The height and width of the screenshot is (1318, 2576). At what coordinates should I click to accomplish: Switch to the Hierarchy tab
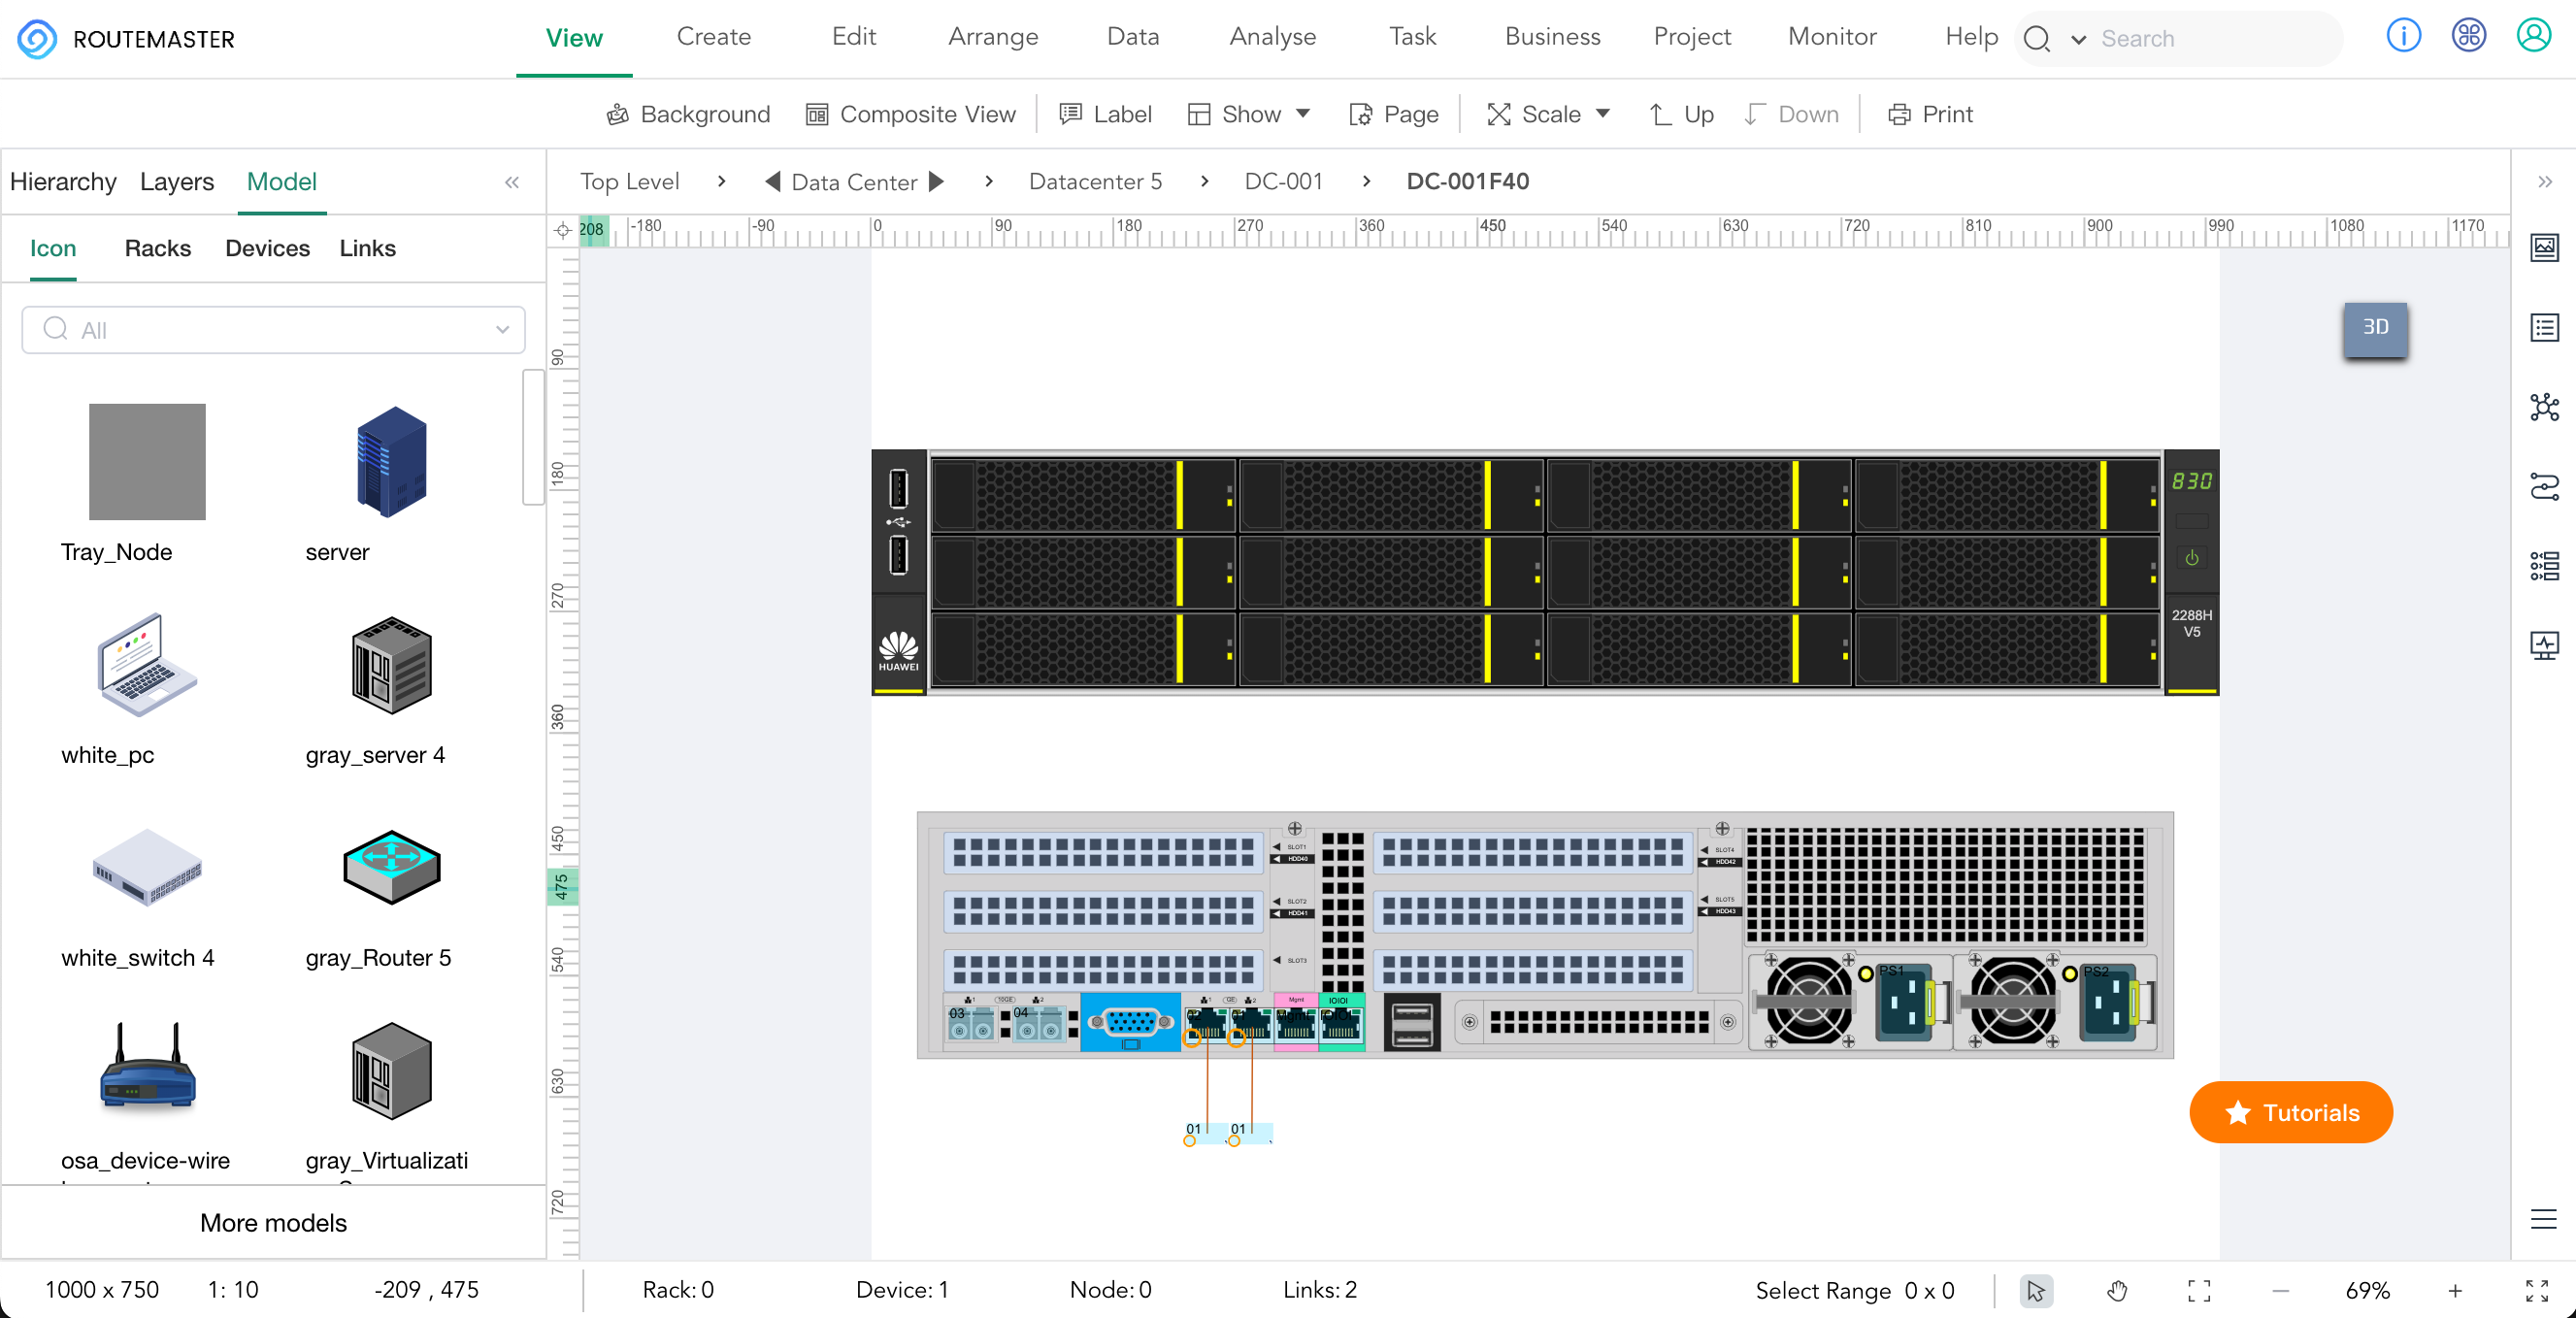63,182
